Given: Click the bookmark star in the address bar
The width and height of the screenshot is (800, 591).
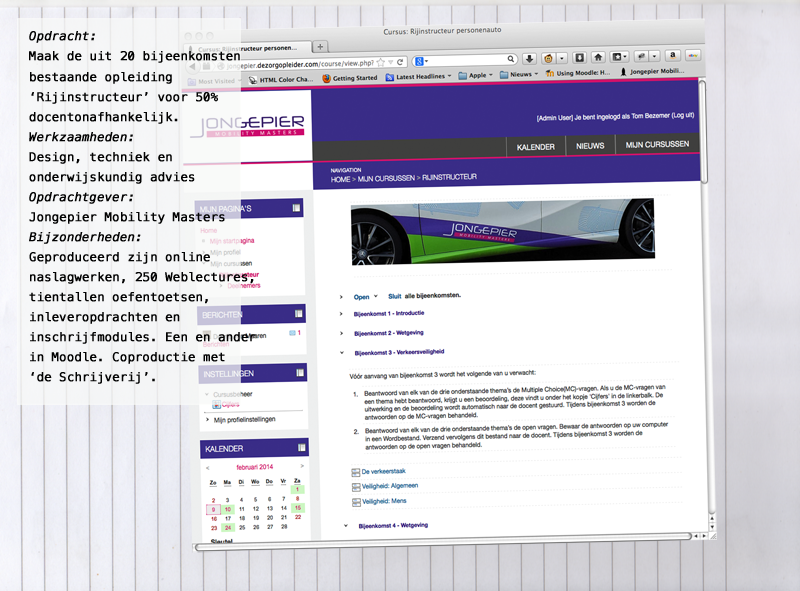Looking at the screenshot, I should (381, 63).
